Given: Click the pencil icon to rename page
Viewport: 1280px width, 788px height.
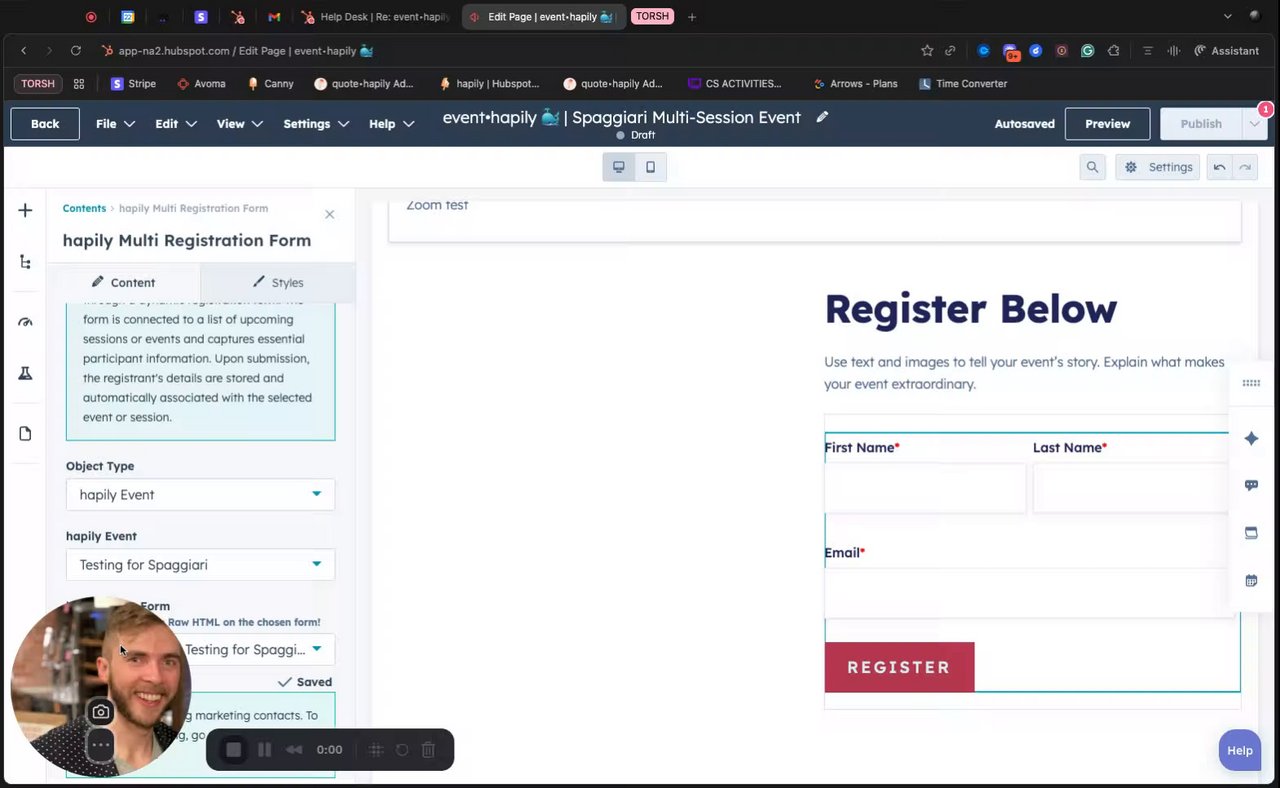Looking at the screenshot, I should 822,117.
